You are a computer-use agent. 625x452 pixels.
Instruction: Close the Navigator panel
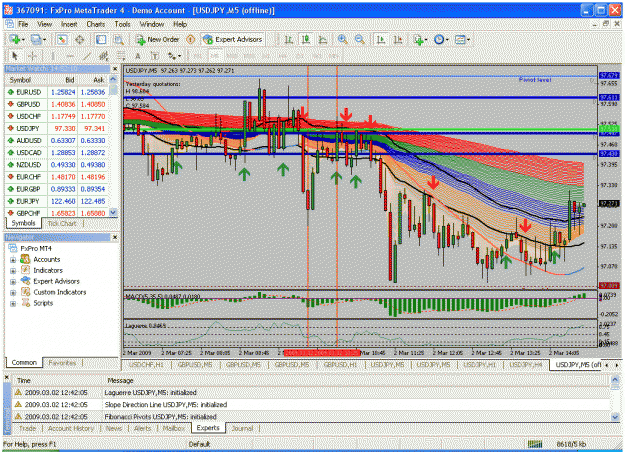[x=115, y=238]
